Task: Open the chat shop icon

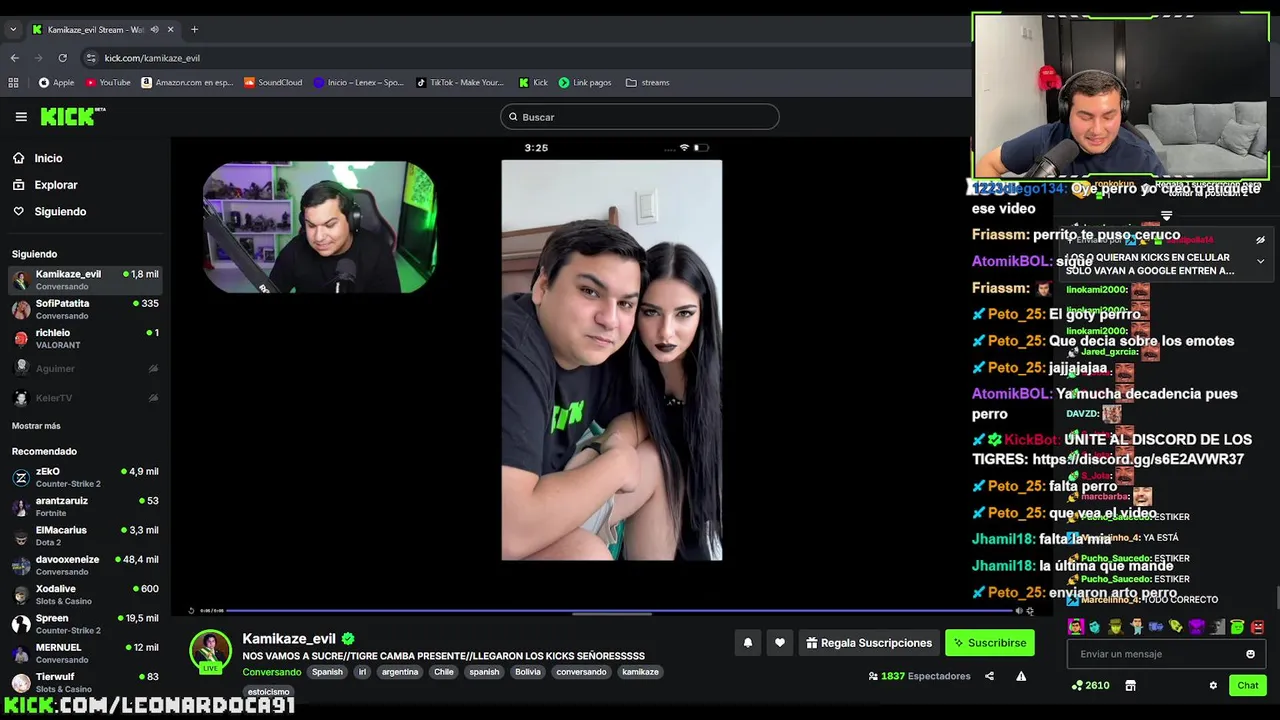Action: pos(1130,685)
